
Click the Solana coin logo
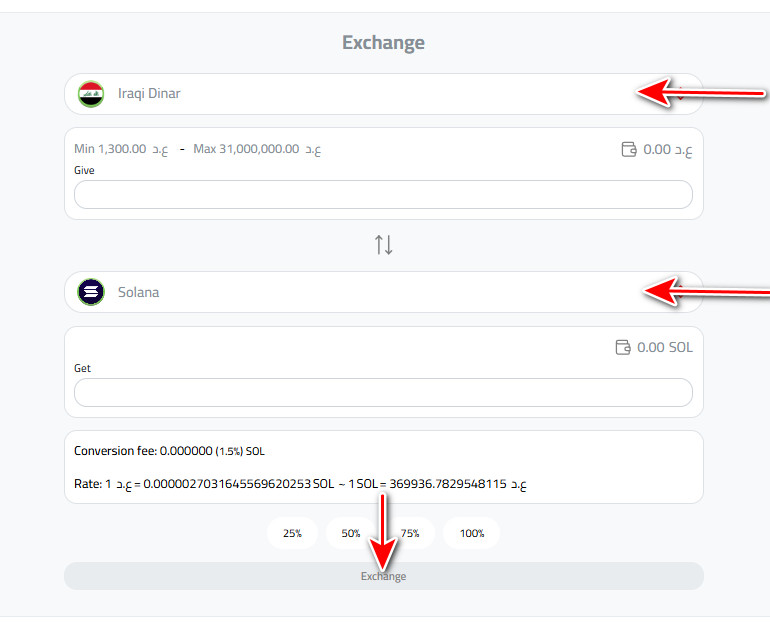click(x=91, y=292)
